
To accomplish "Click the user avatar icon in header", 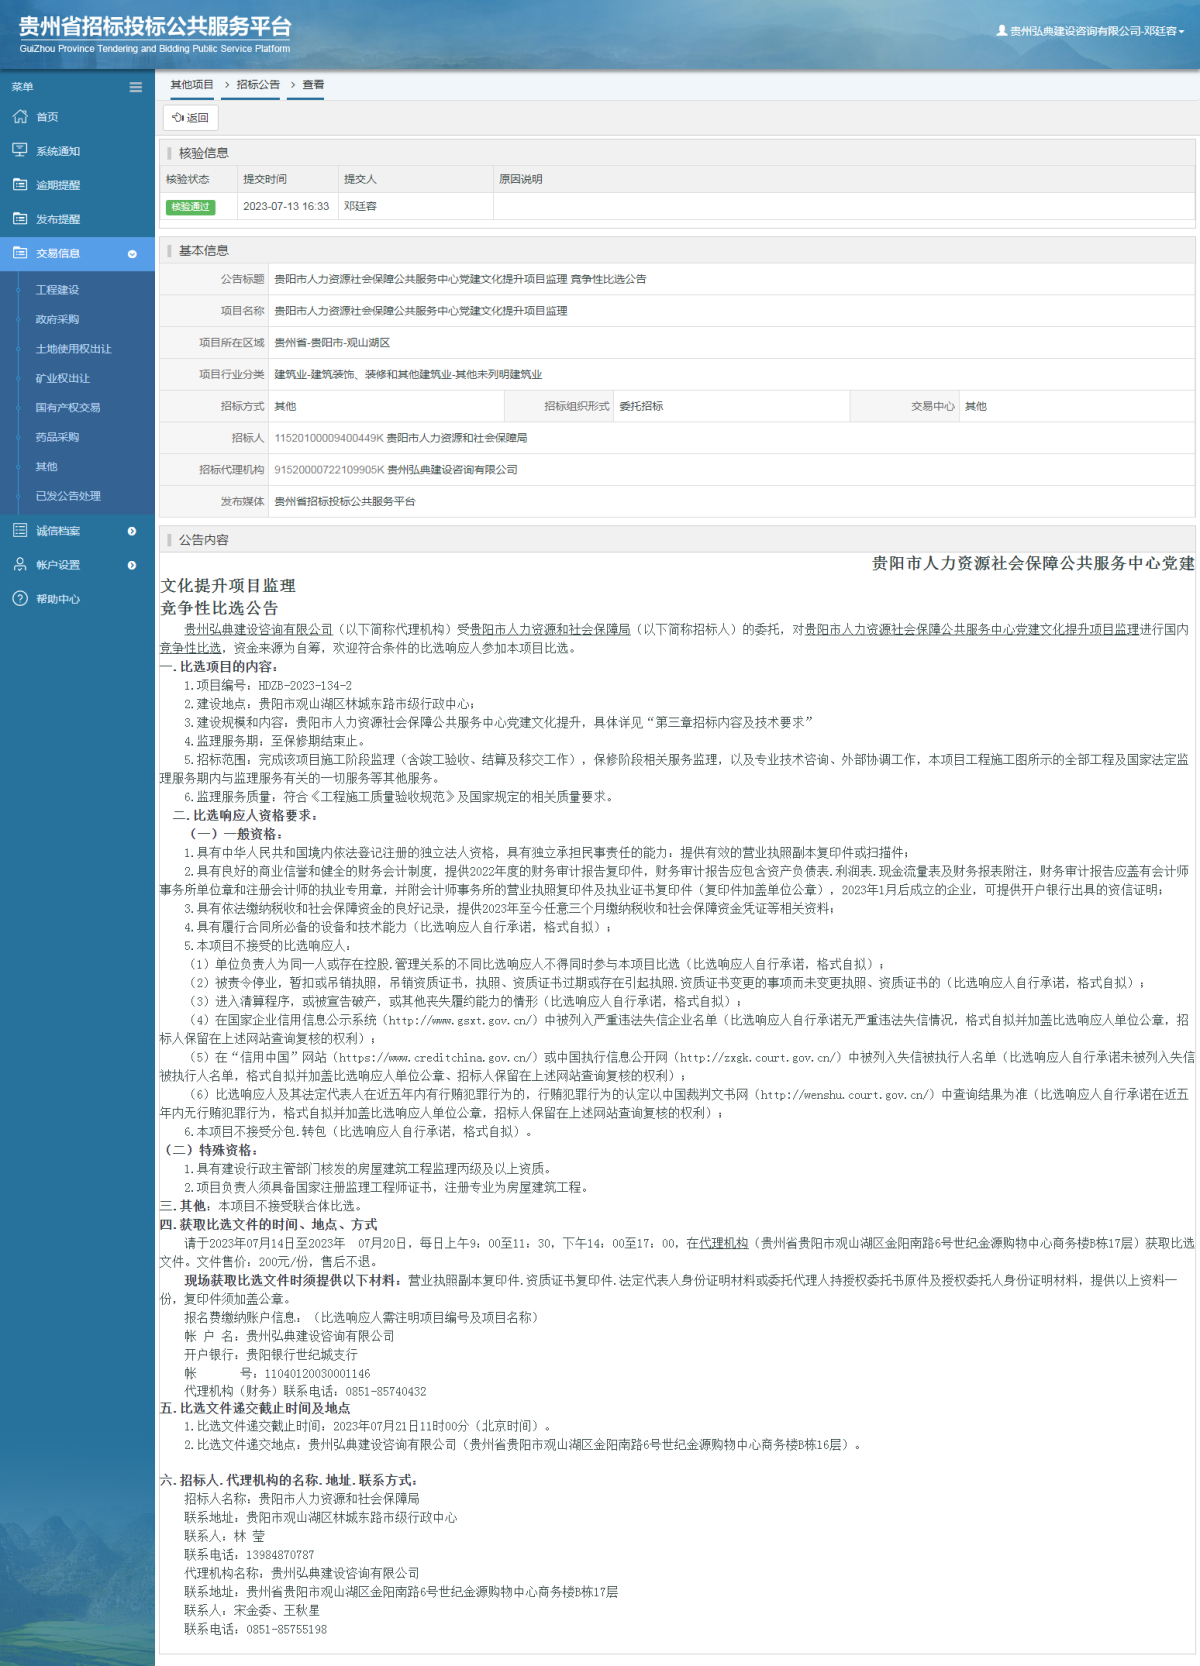I will [x=1002, y=31].
